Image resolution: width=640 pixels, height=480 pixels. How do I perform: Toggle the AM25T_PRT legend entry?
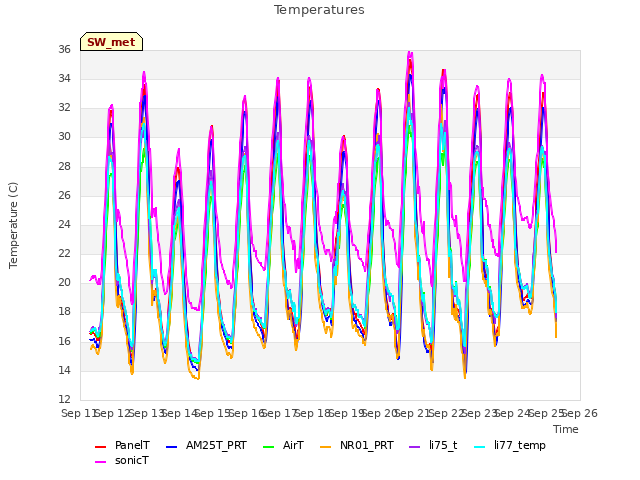point(206,445)
